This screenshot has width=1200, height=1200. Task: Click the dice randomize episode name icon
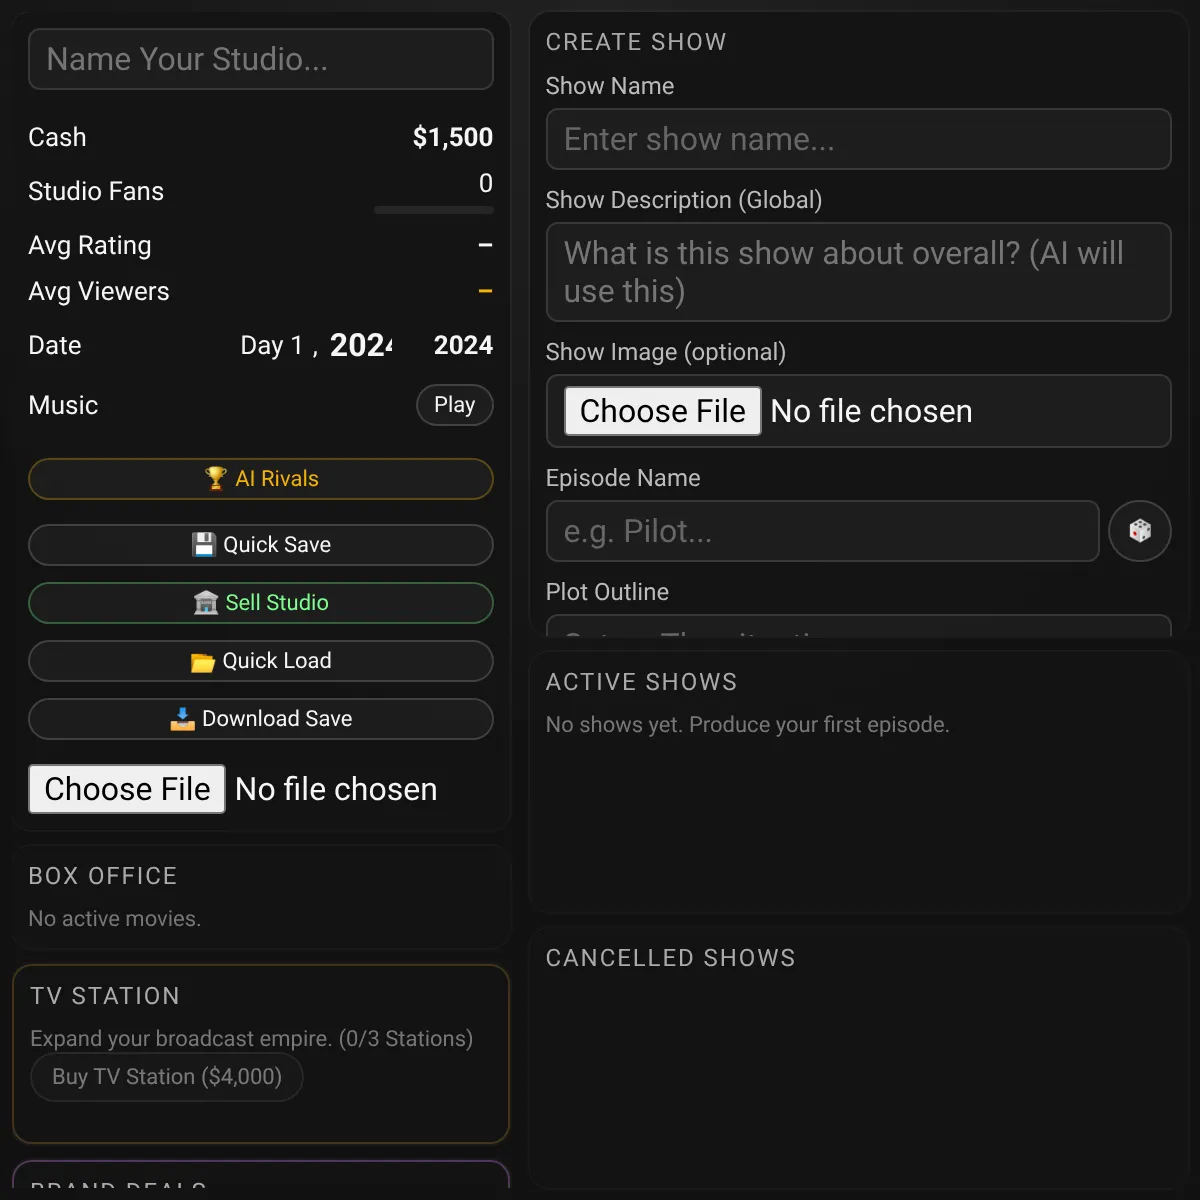1139,531
